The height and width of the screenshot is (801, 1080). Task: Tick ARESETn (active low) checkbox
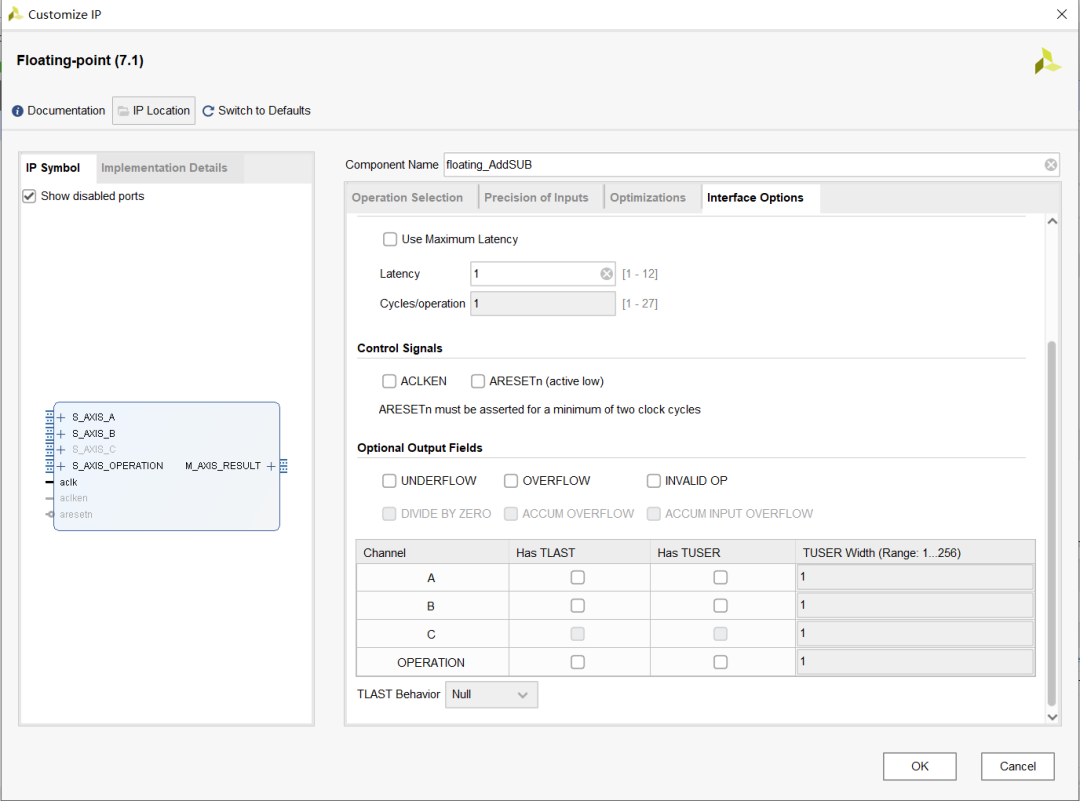coord(478,381)
